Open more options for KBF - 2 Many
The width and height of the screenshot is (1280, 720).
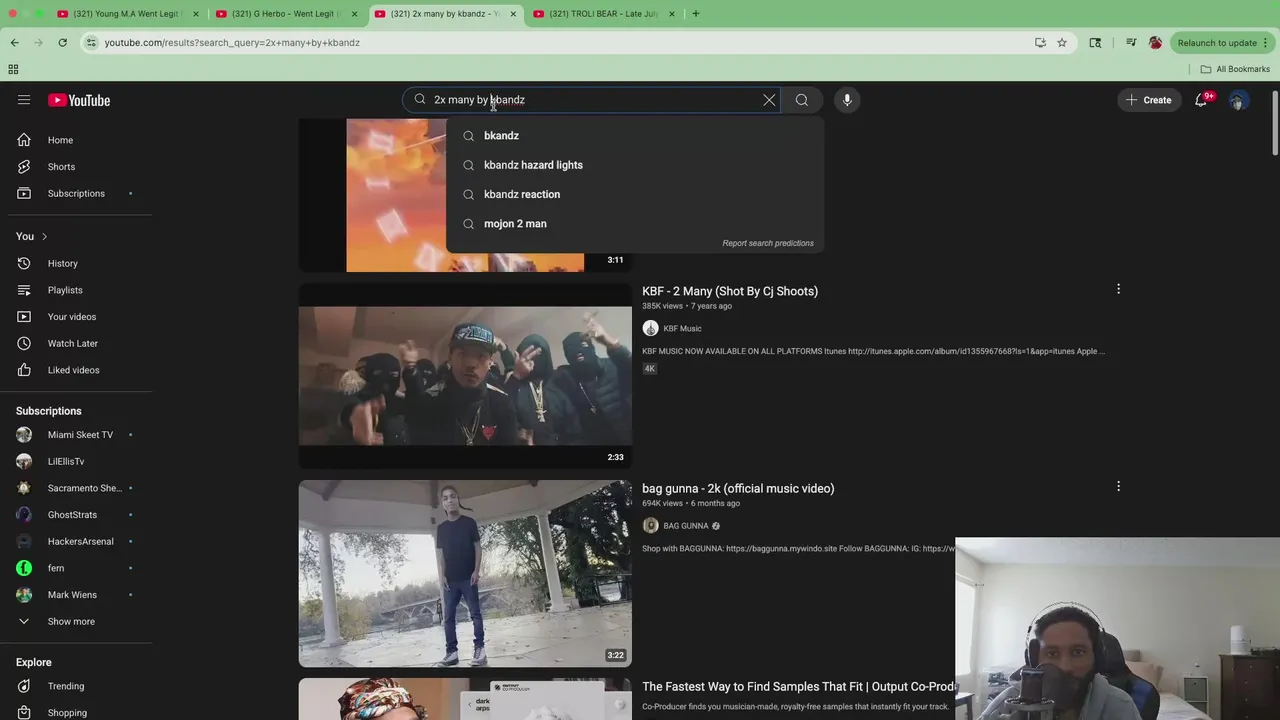pyautogui.click(x=1118, y=289)
